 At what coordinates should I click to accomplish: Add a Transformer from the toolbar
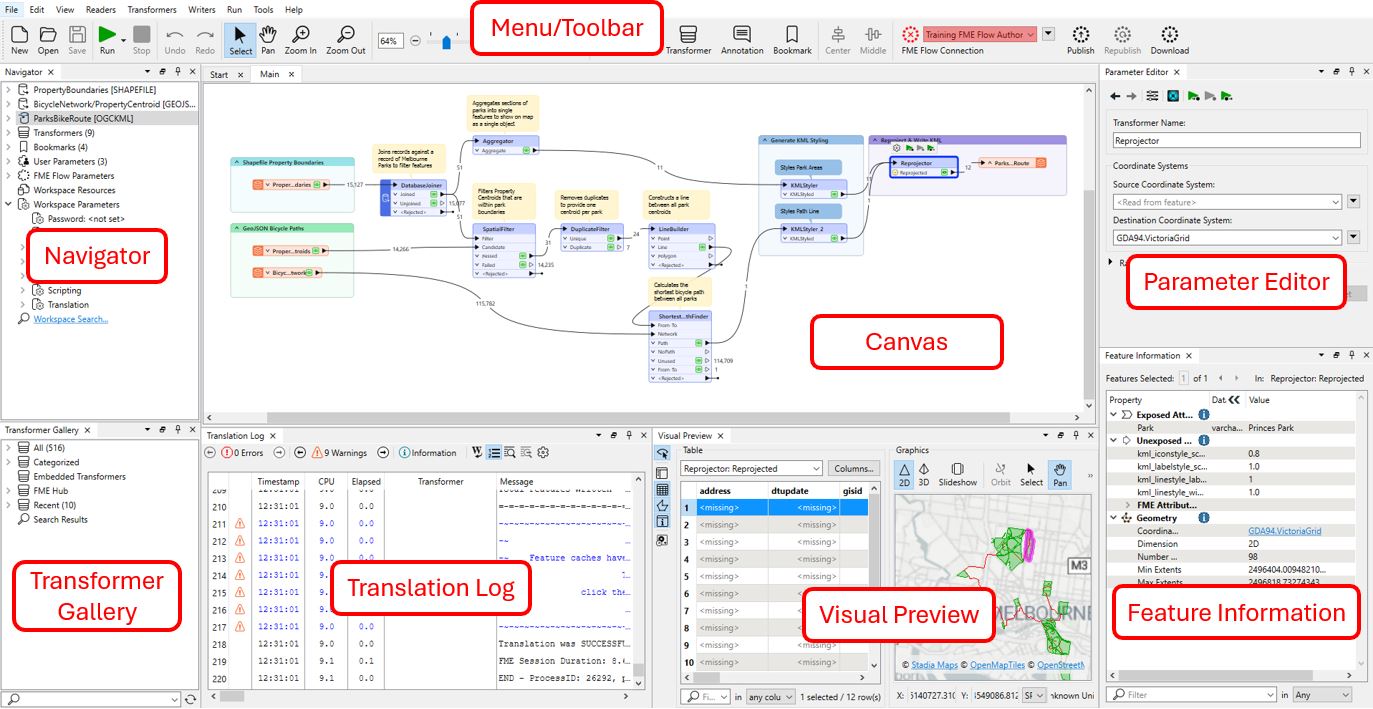coord(688,39)
